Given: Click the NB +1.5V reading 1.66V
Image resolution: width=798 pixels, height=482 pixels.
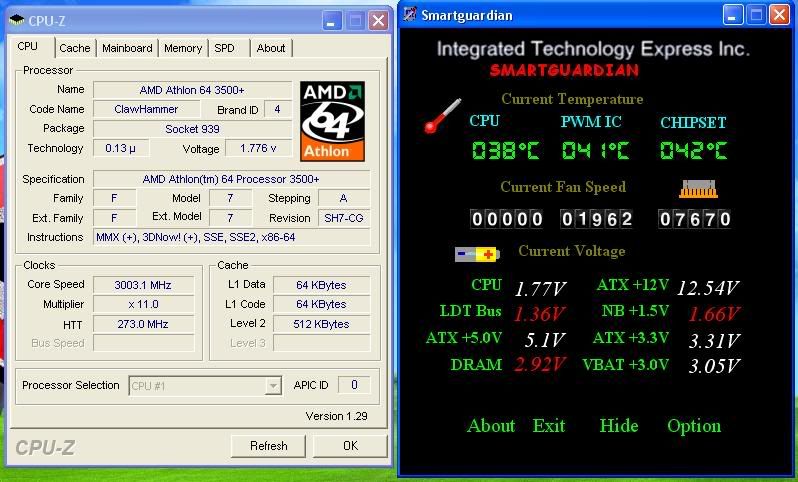Looking at the screenshot, I should 715,314.
